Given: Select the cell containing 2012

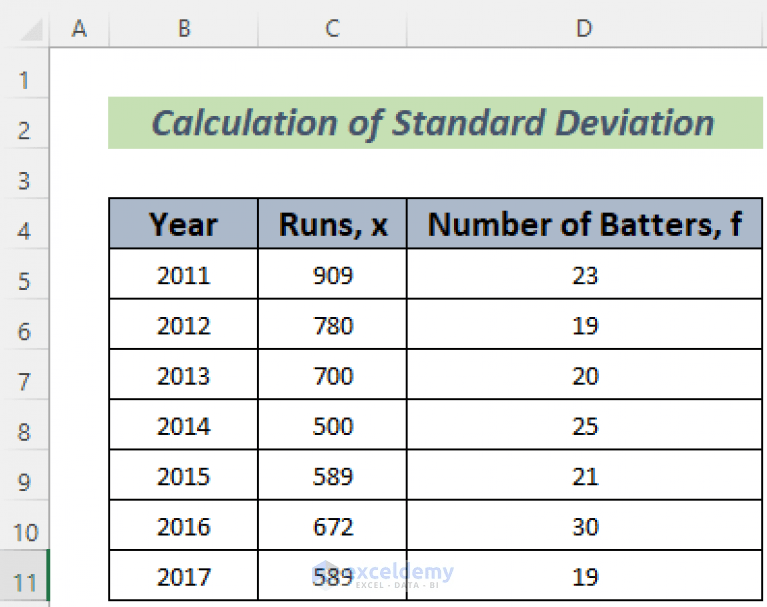Looking at the screenshot, I should point(183,325).
